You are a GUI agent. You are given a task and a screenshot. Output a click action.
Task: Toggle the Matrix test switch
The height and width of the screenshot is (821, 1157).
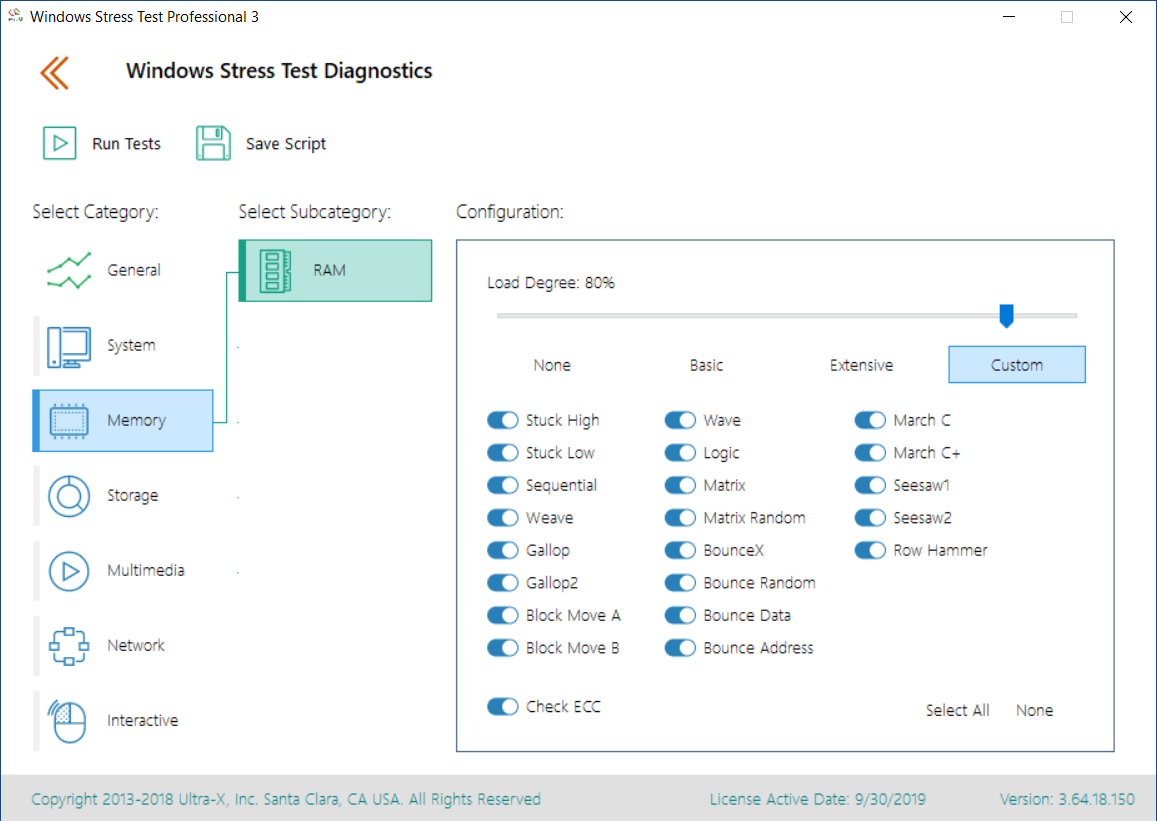tap(680, 485)
